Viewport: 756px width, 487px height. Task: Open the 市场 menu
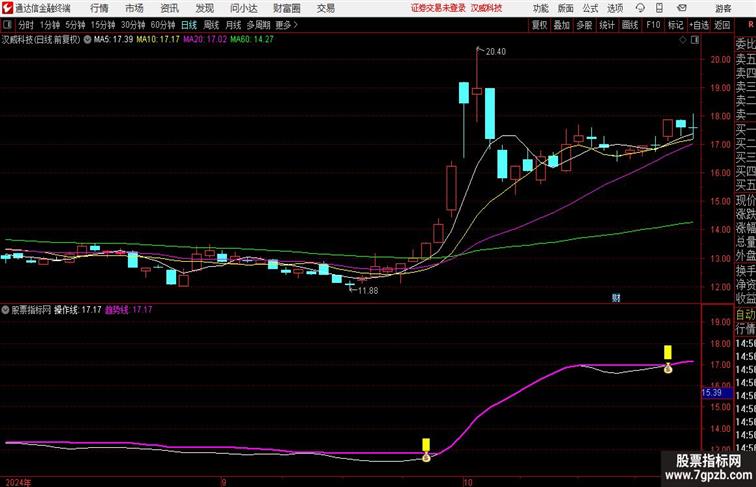tap(135, 8)
